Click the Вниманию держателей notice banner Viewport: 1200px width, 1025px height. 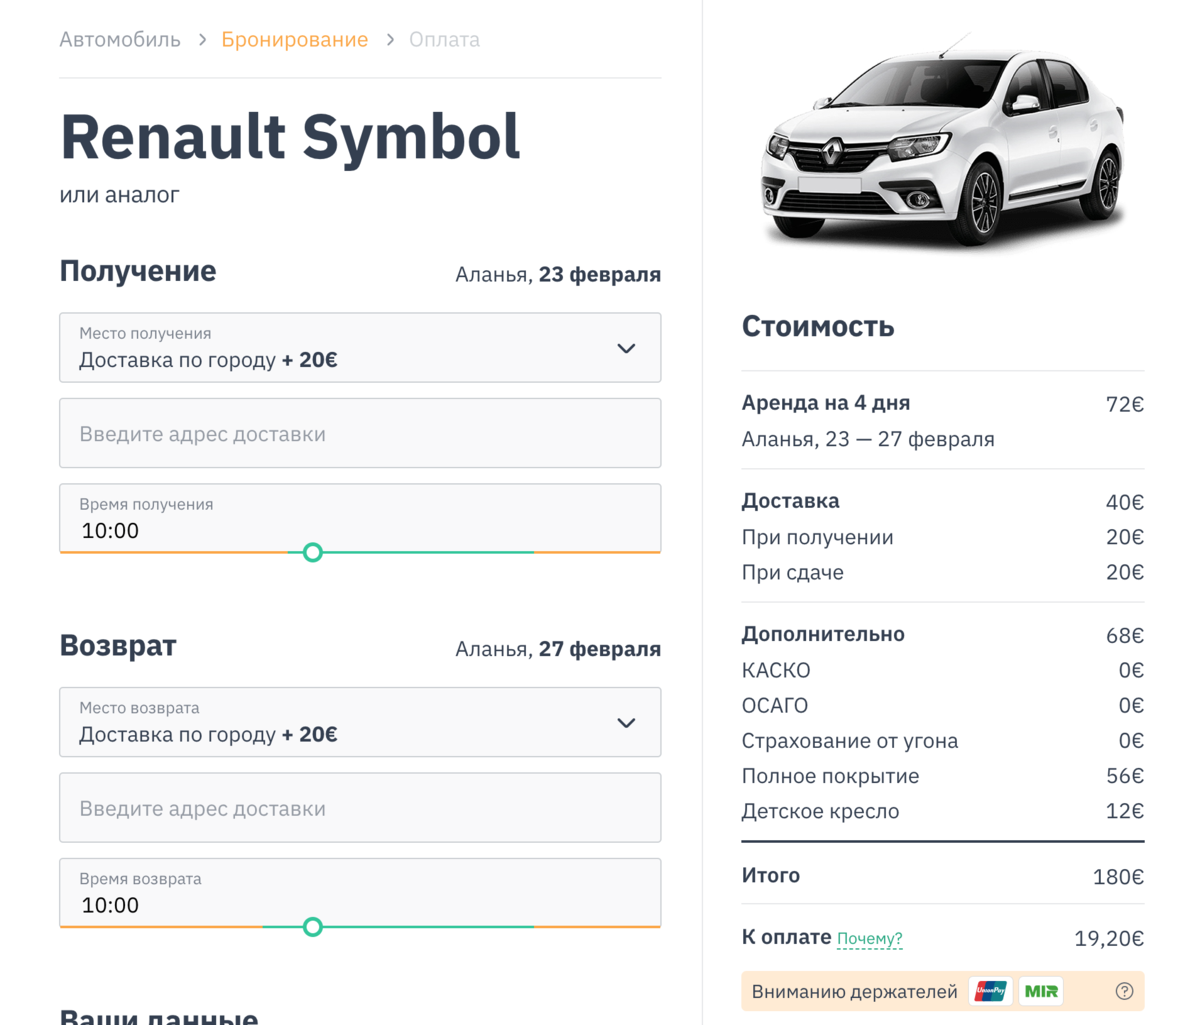coord(854,992)
